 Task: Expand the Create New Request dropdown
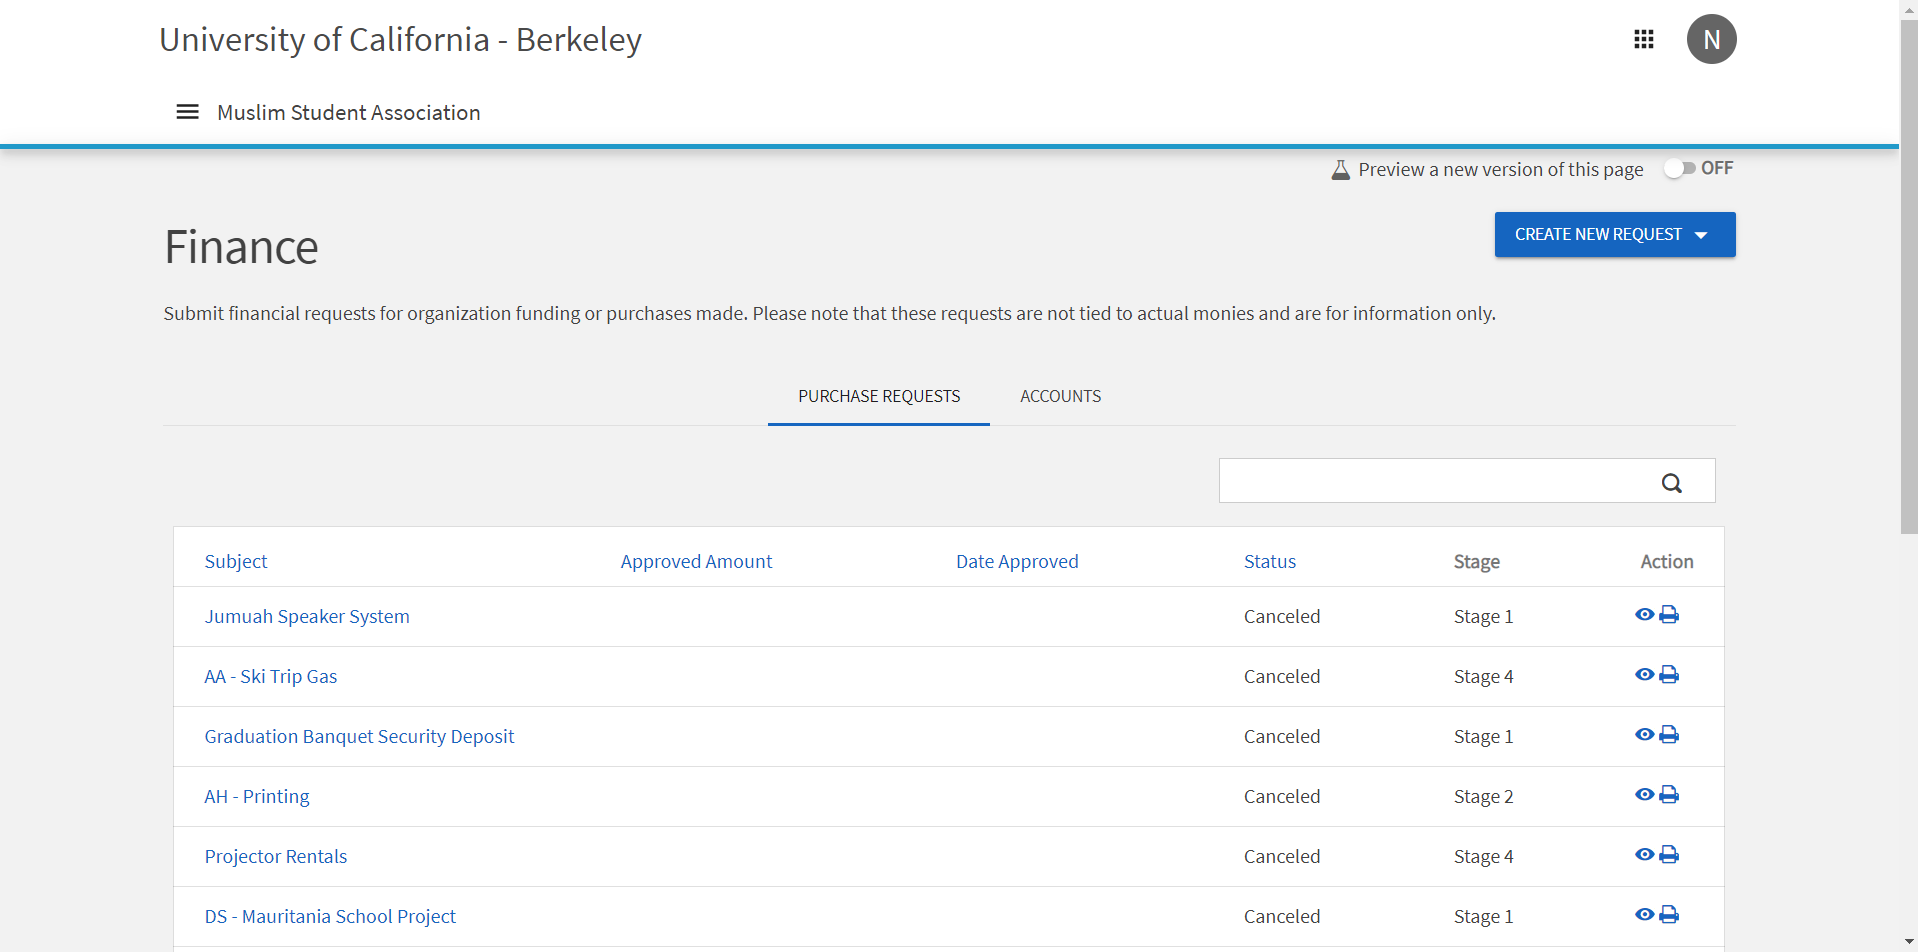[x=1615, y=234]
